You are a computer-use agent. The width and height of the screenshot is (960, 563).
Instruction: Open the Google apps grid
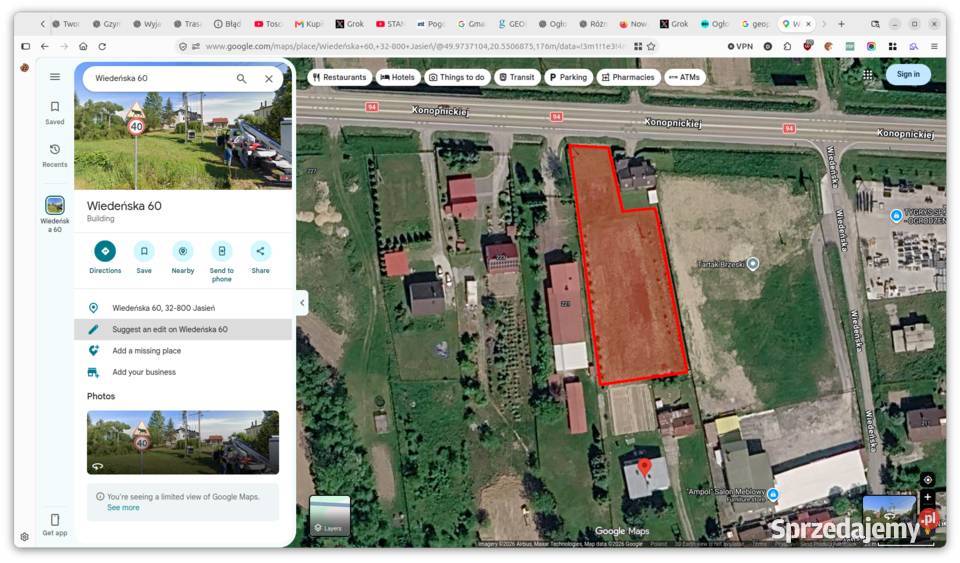tap(868, 75)
